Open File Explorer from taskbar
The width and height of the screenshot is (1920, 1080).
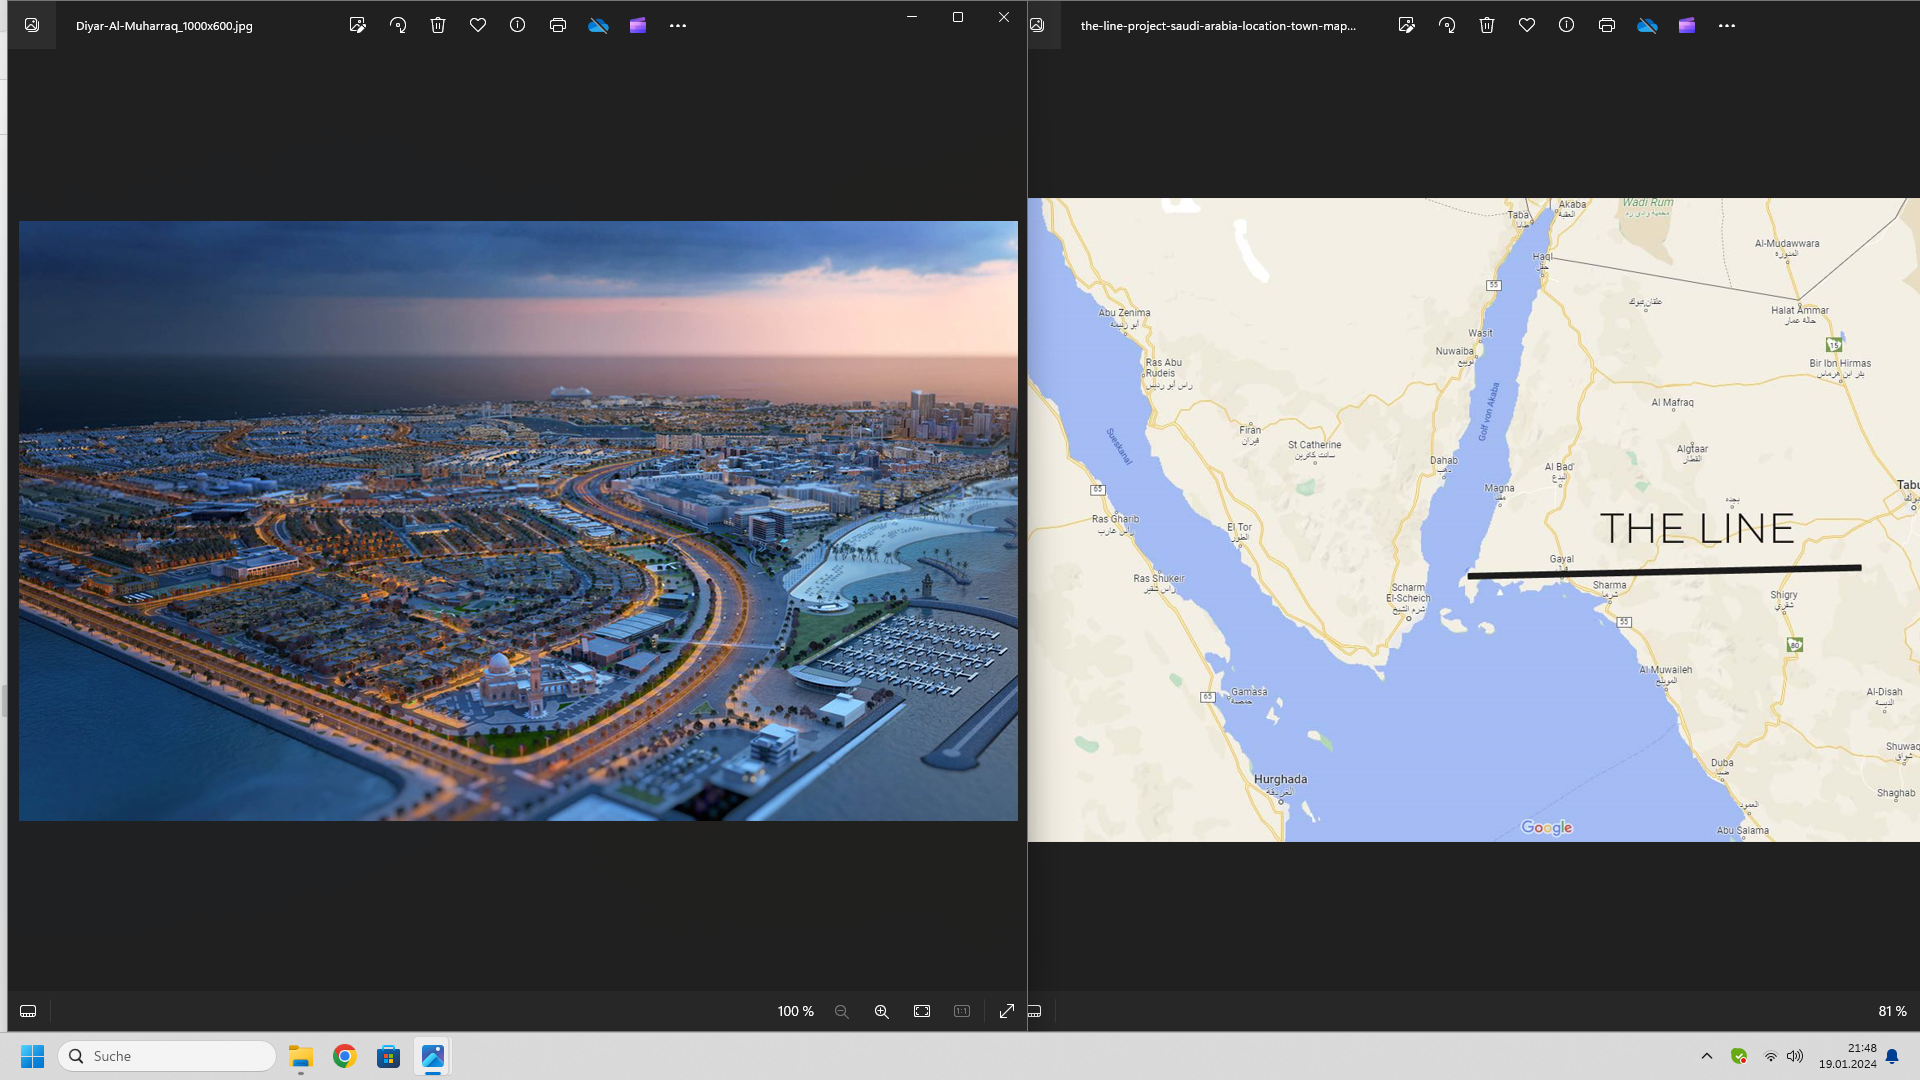301,1056
